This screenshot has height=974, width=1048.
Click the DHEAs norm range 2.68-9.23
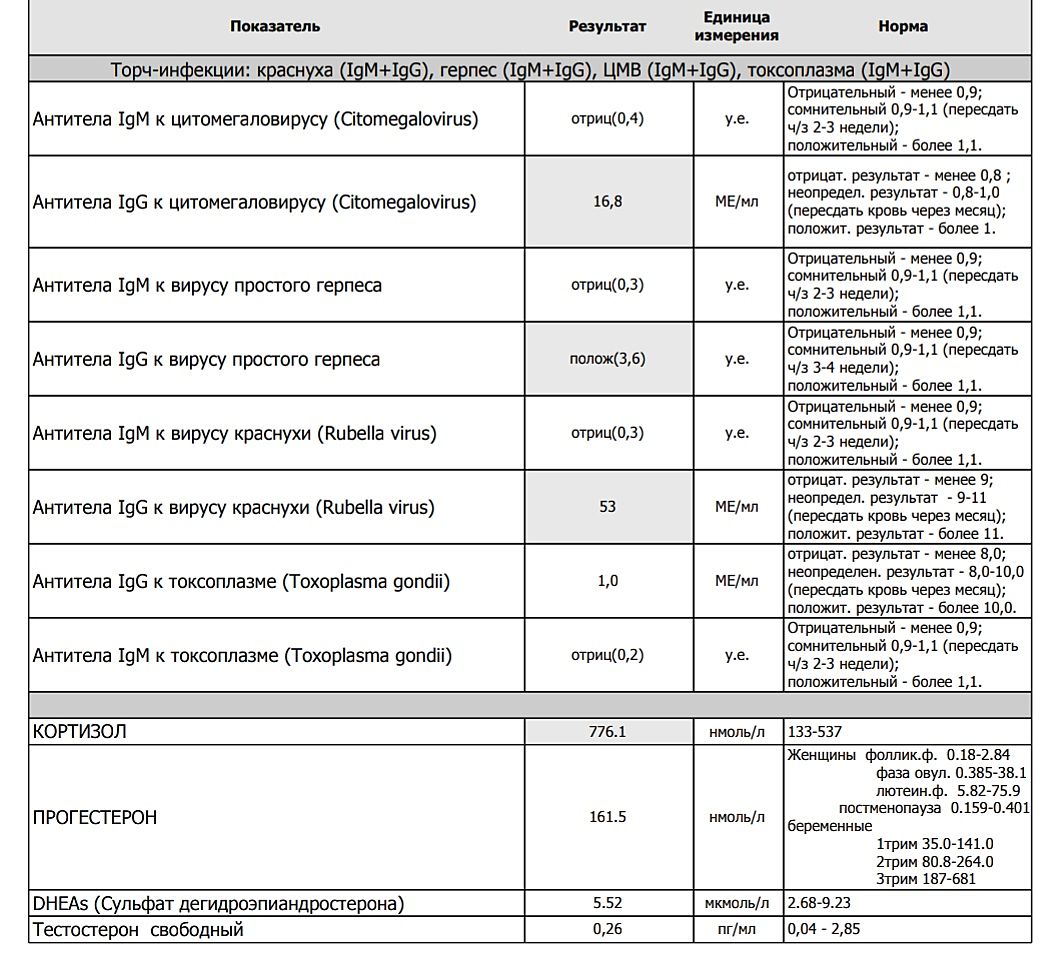(819, 904)
